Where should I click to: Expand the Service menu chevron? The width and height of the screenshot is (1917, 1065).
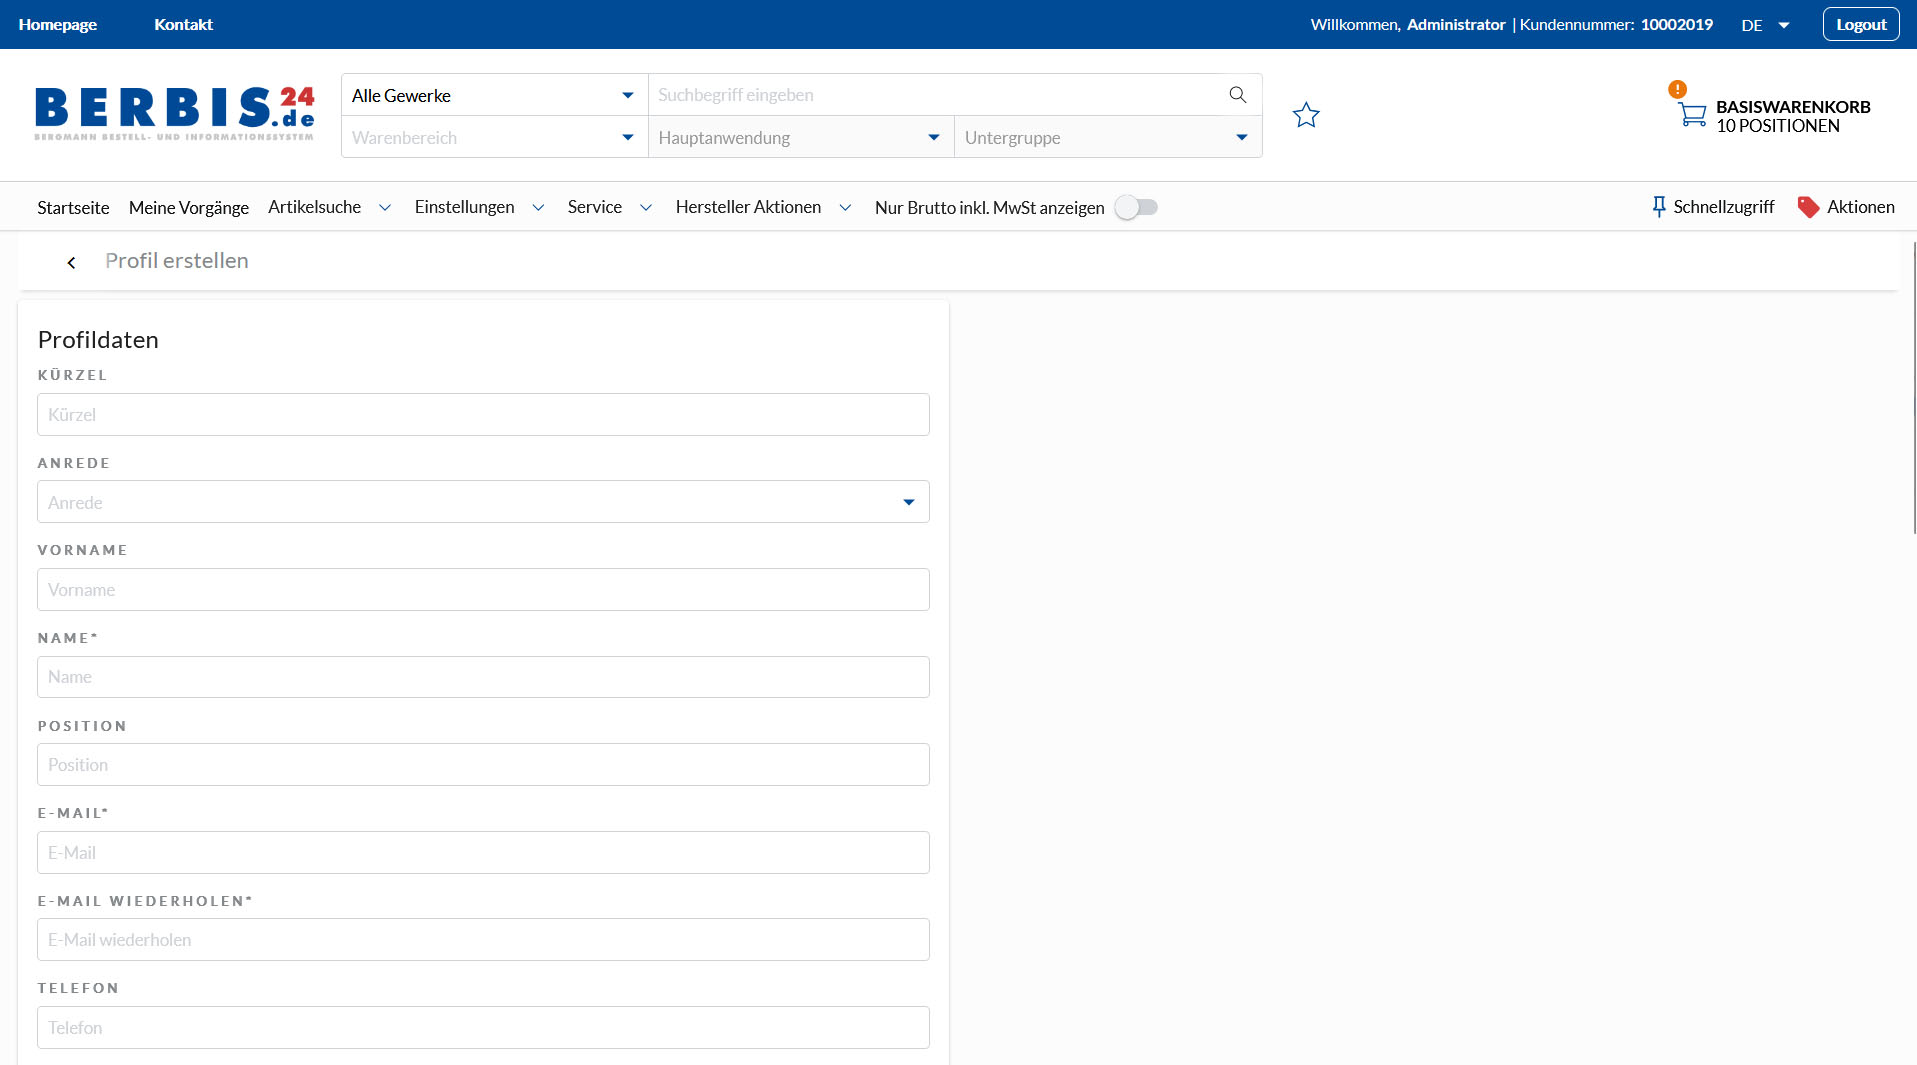(x=646, y=208)
